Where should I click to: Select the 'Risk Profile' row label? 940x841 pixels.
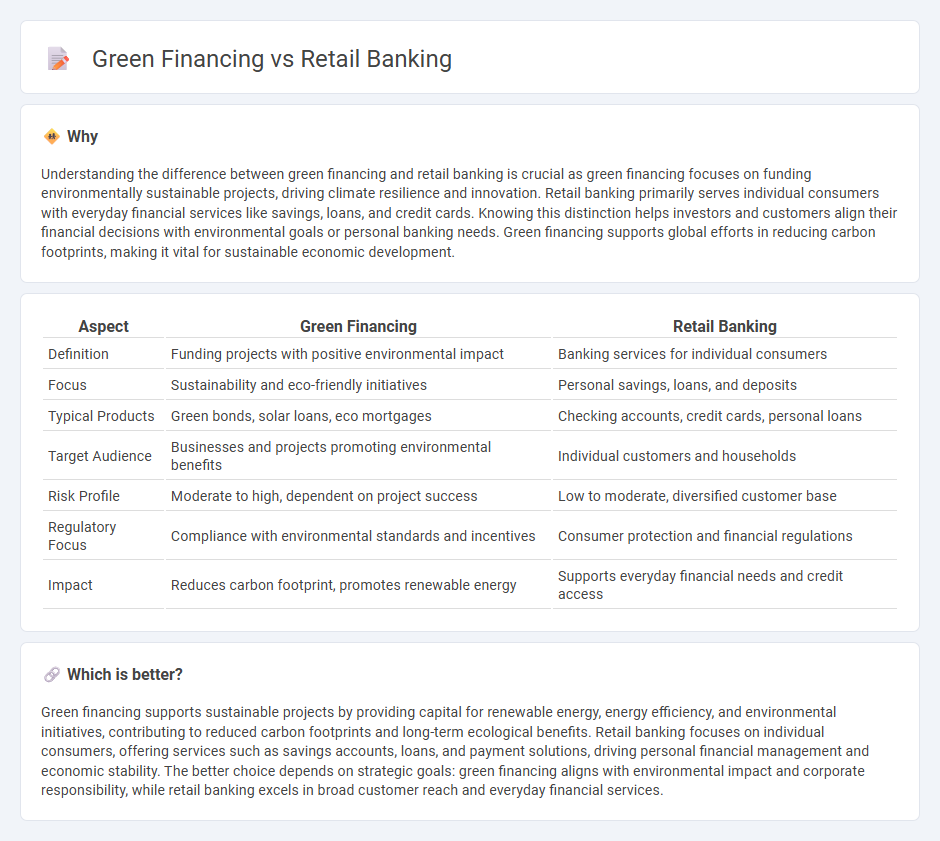83,496
